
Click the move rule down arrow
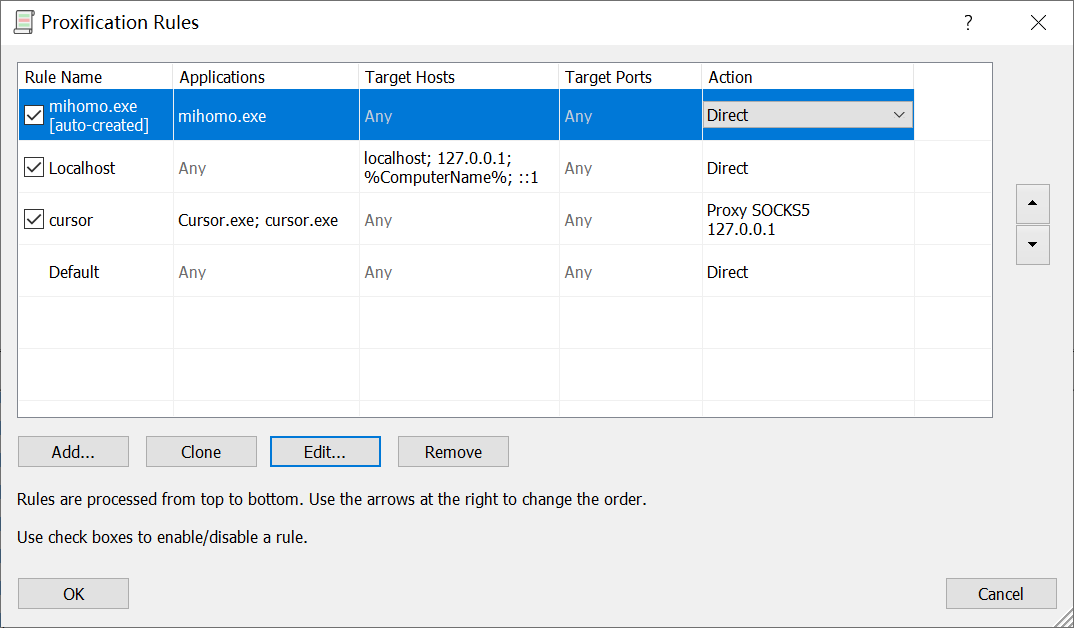(x=1032, y=244)
